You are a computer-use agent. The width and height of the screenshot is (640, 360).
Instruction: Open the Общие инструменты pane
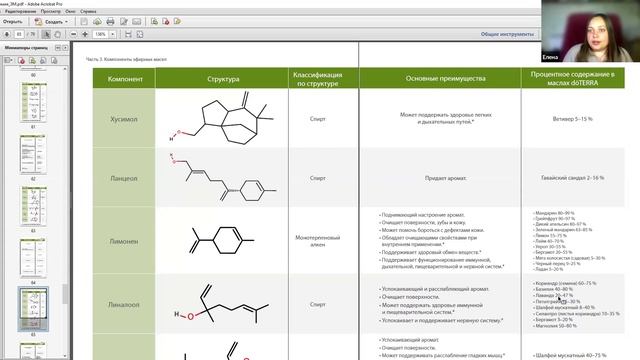[507, 34]
